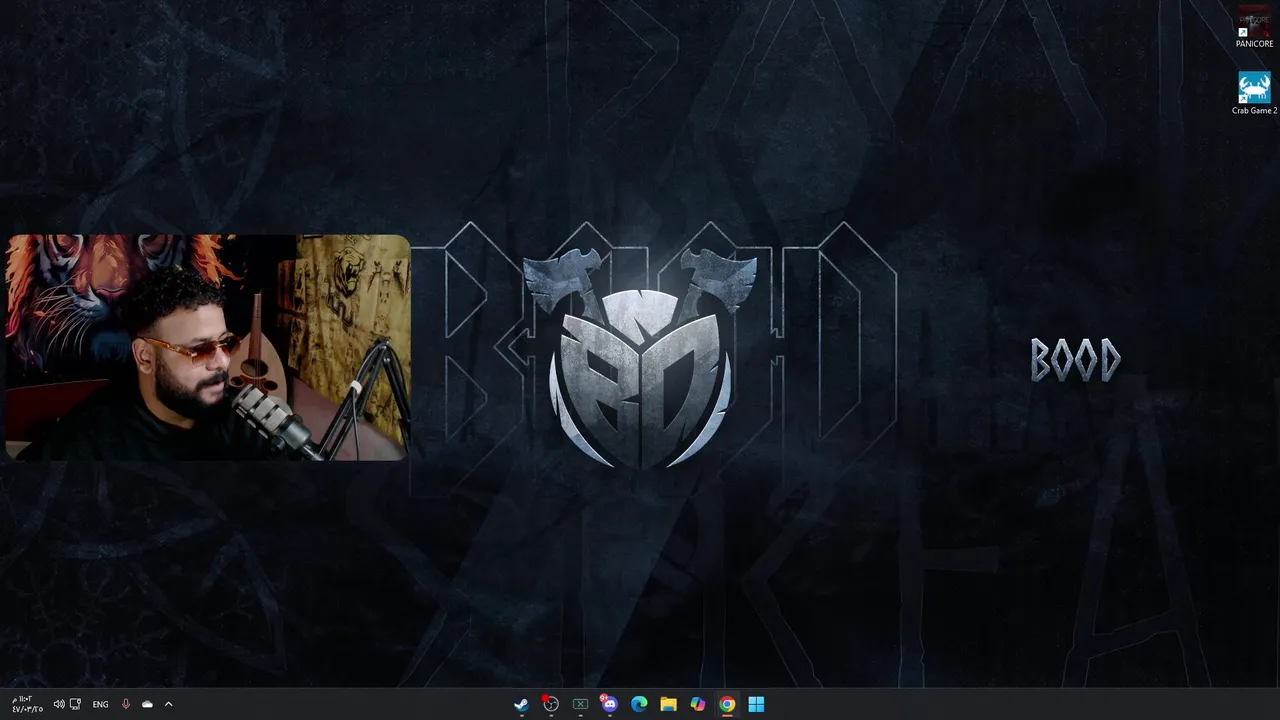Open the taskbar clock and date
This screenshot has height=720, width=1280.
[x=27, y=704]
